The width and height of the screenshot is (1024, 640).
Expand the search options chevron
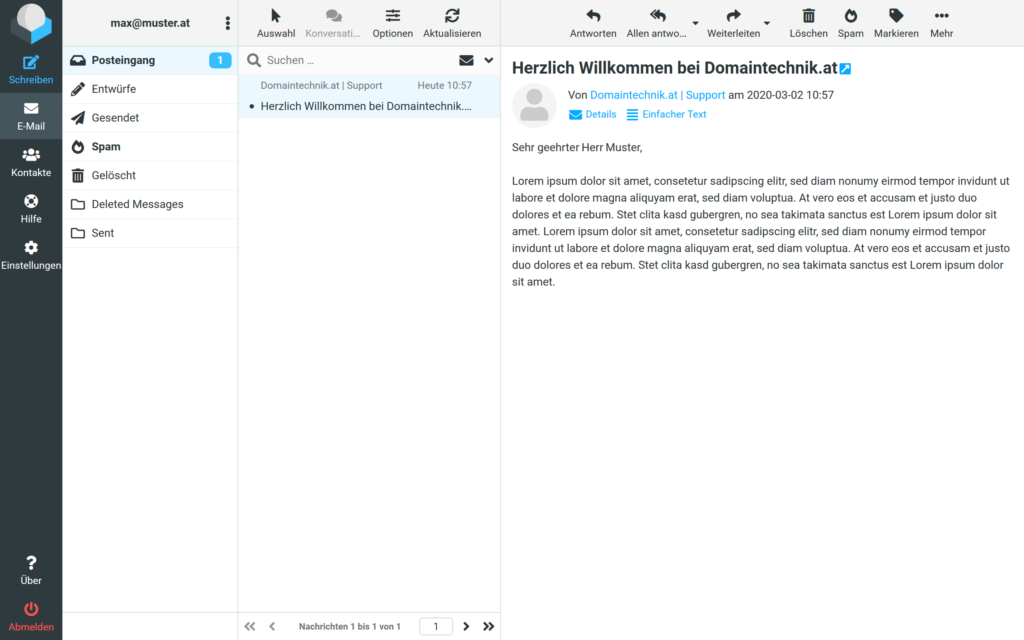(x=489, y=60)
